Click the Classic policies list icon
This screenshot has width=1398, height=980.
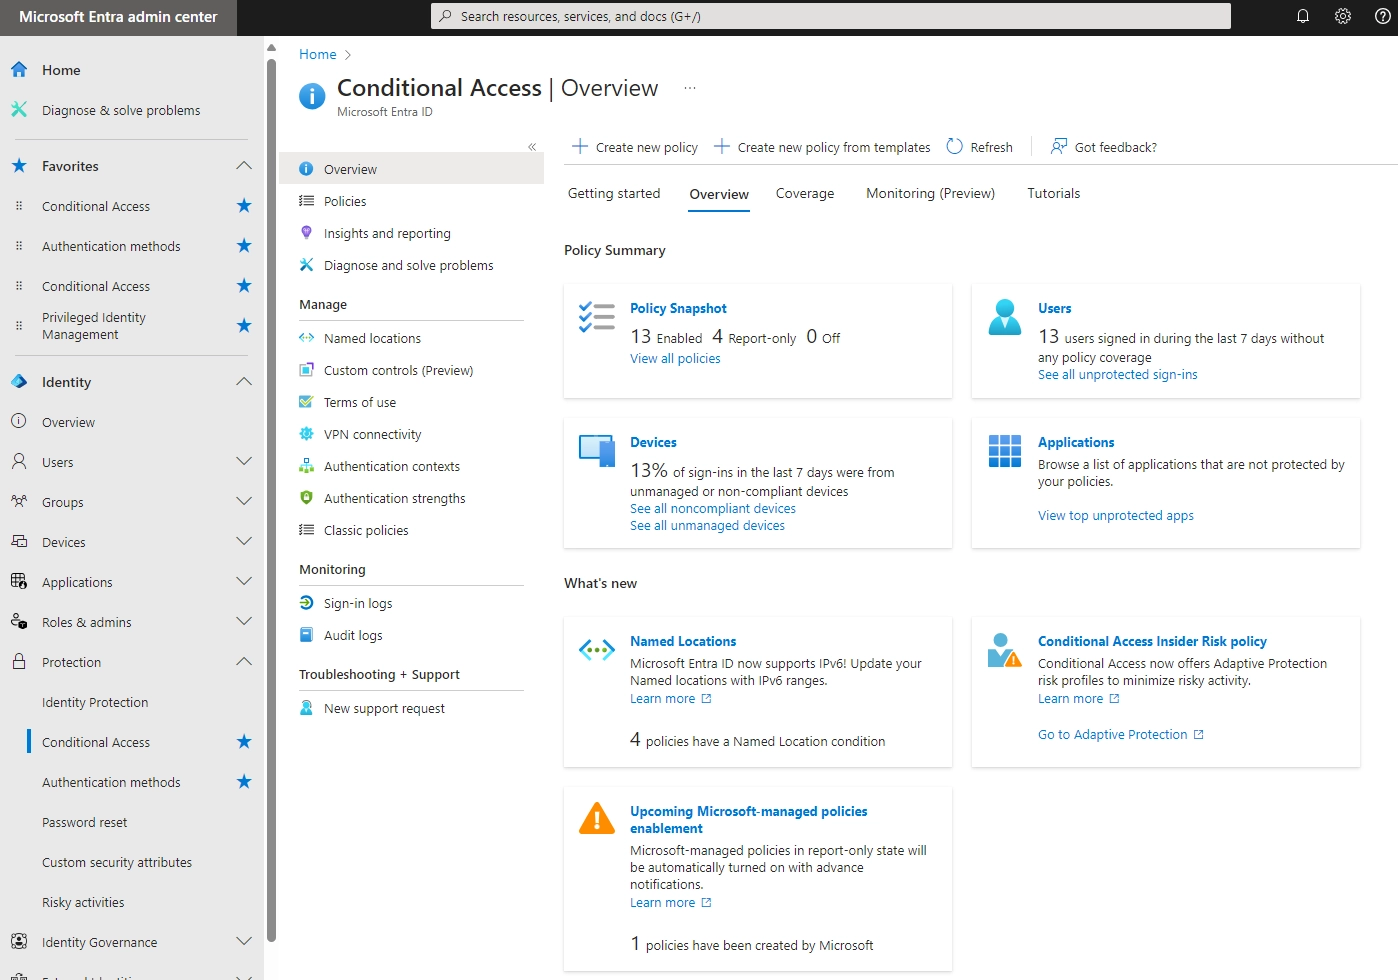pyautogui.click(x=307, y=530)
